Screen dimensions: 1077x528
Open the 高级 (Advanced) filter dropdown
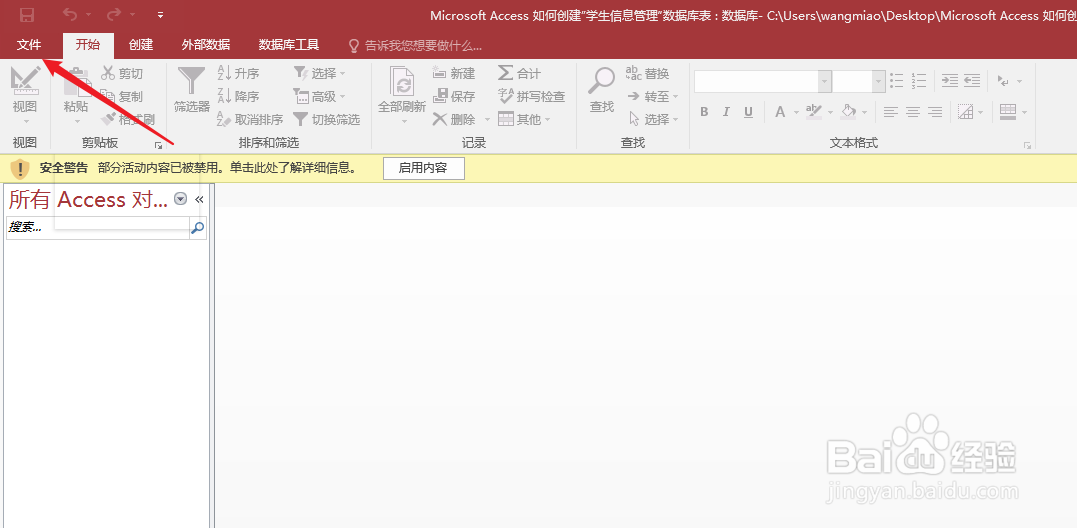(x=319, y=97)
